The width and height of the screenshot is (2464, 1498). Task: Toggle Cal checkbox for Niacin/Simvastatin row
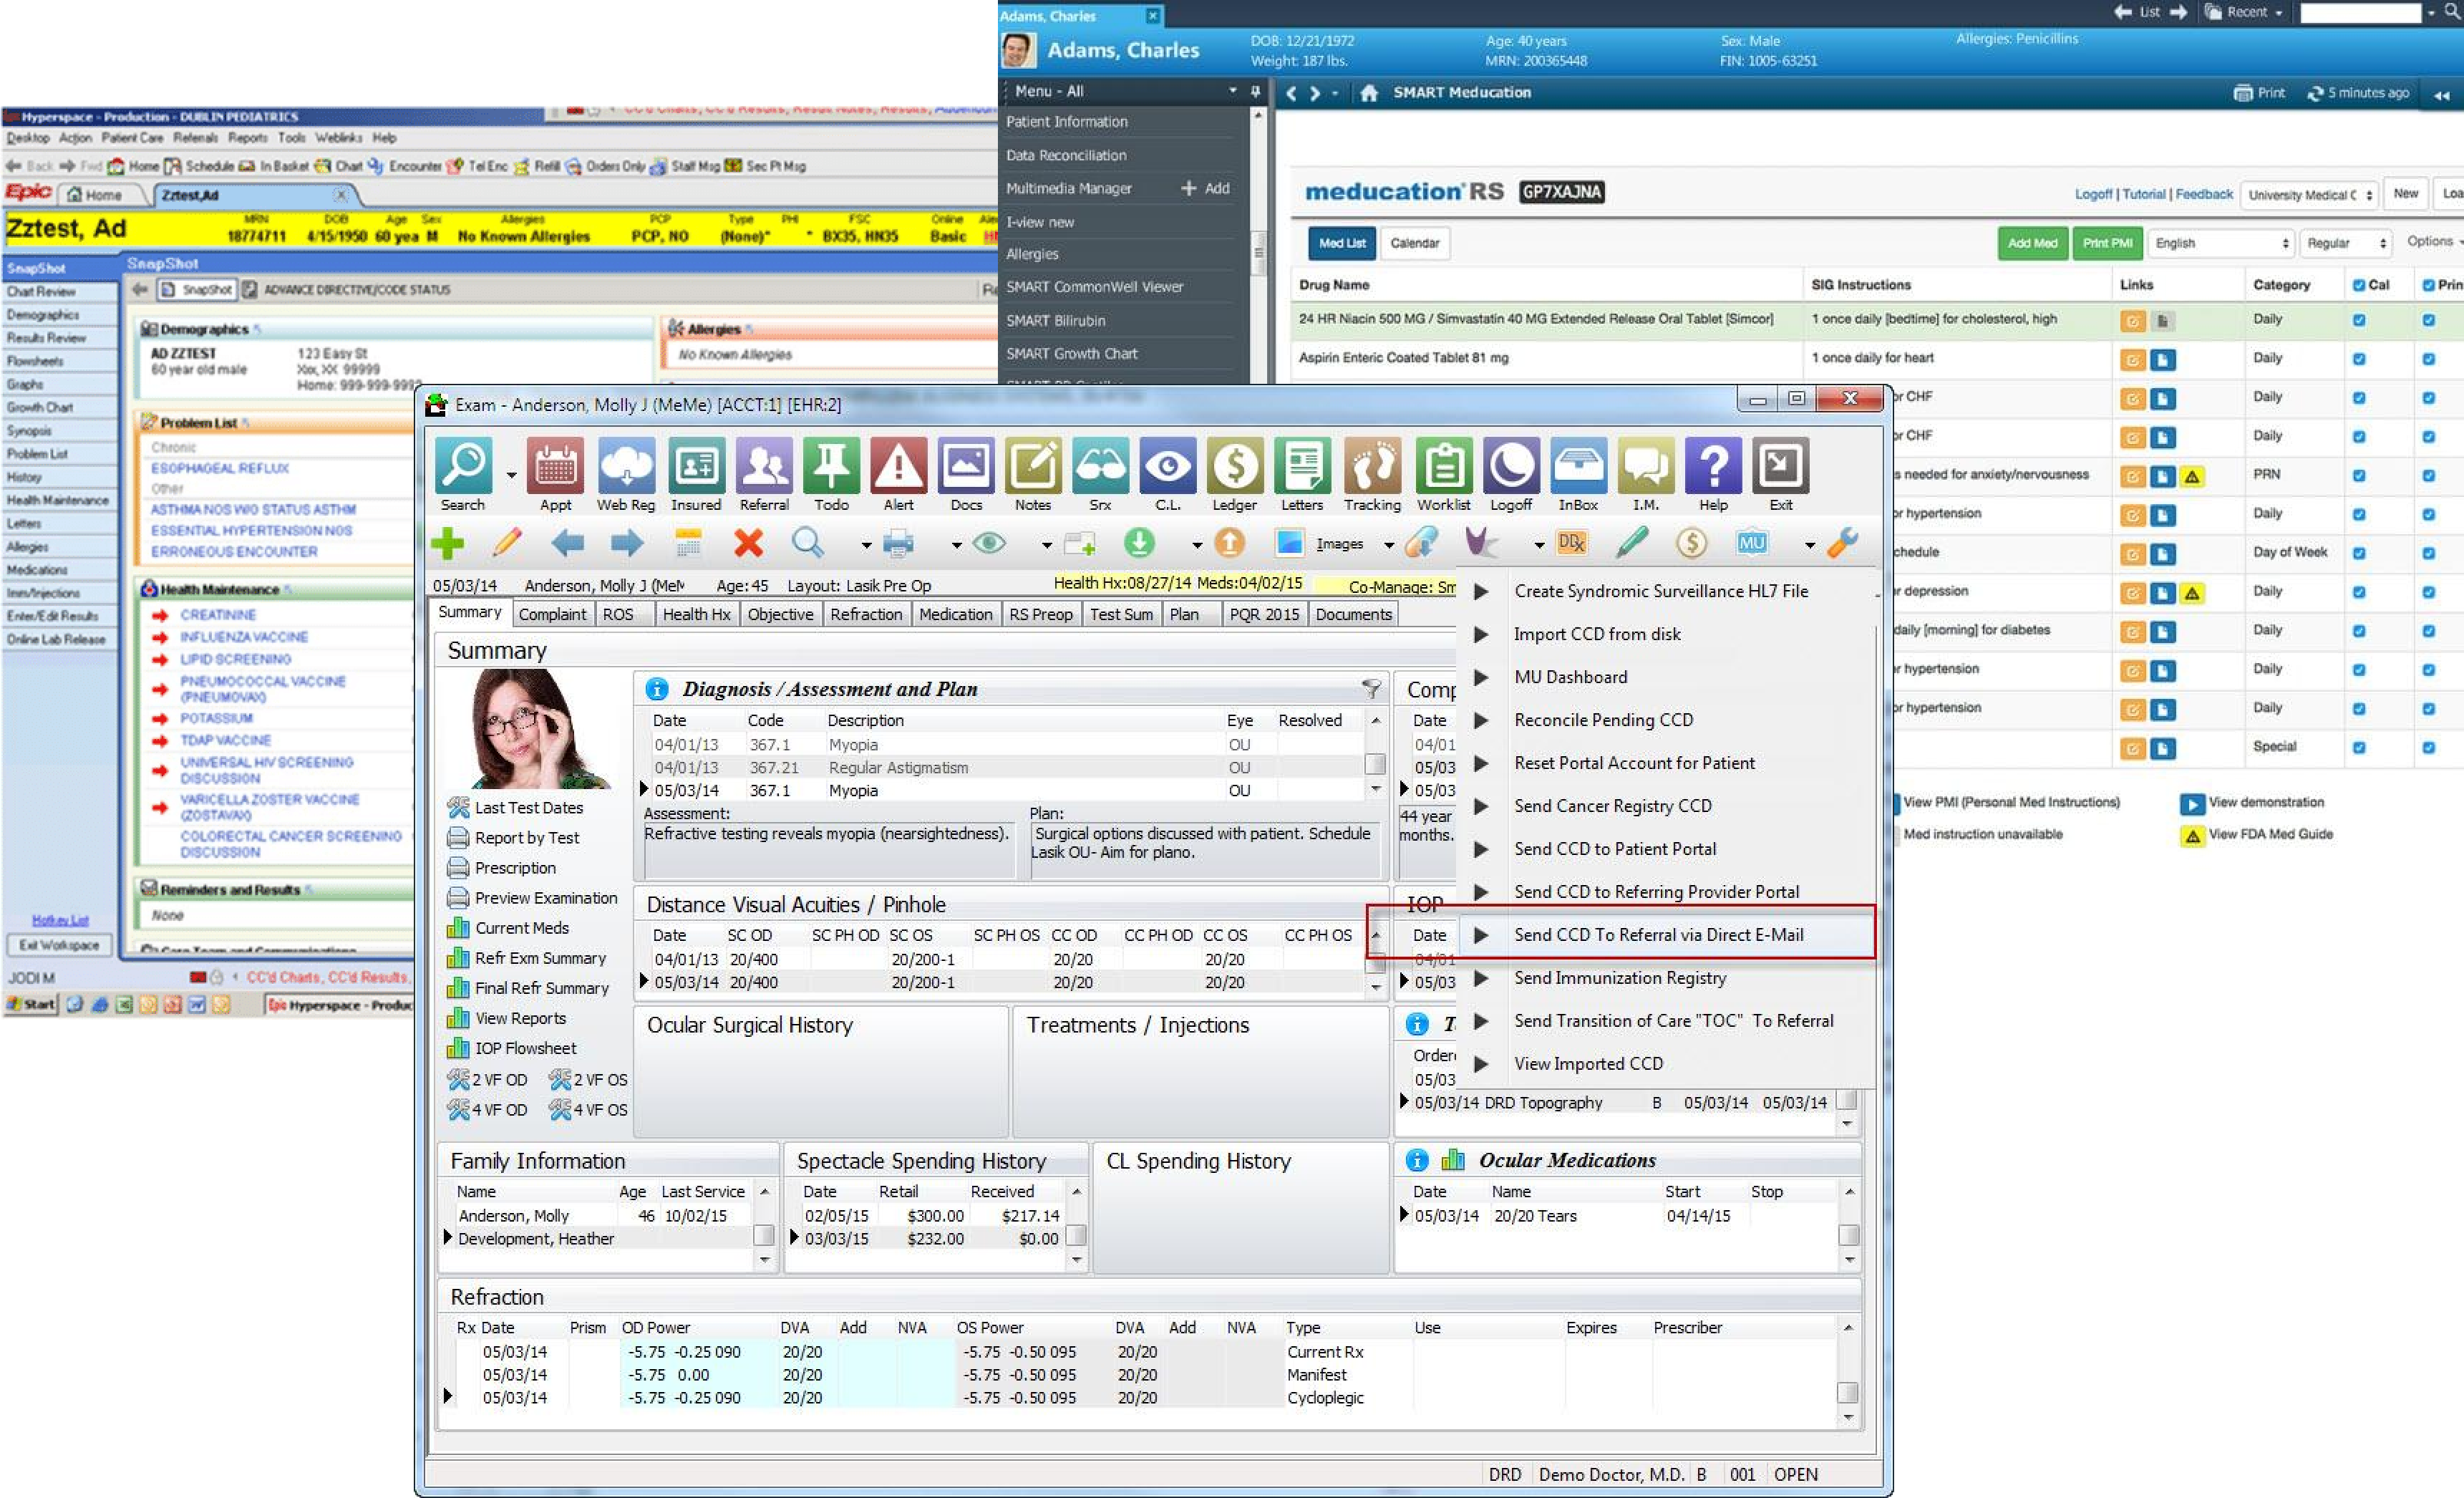pos(2359,320)
